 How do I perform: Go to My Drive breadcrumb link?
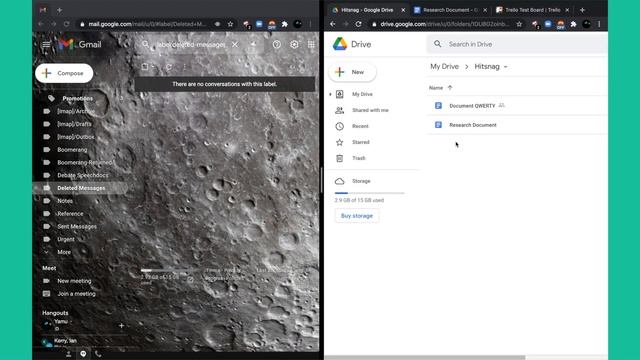tap(444, 67)
